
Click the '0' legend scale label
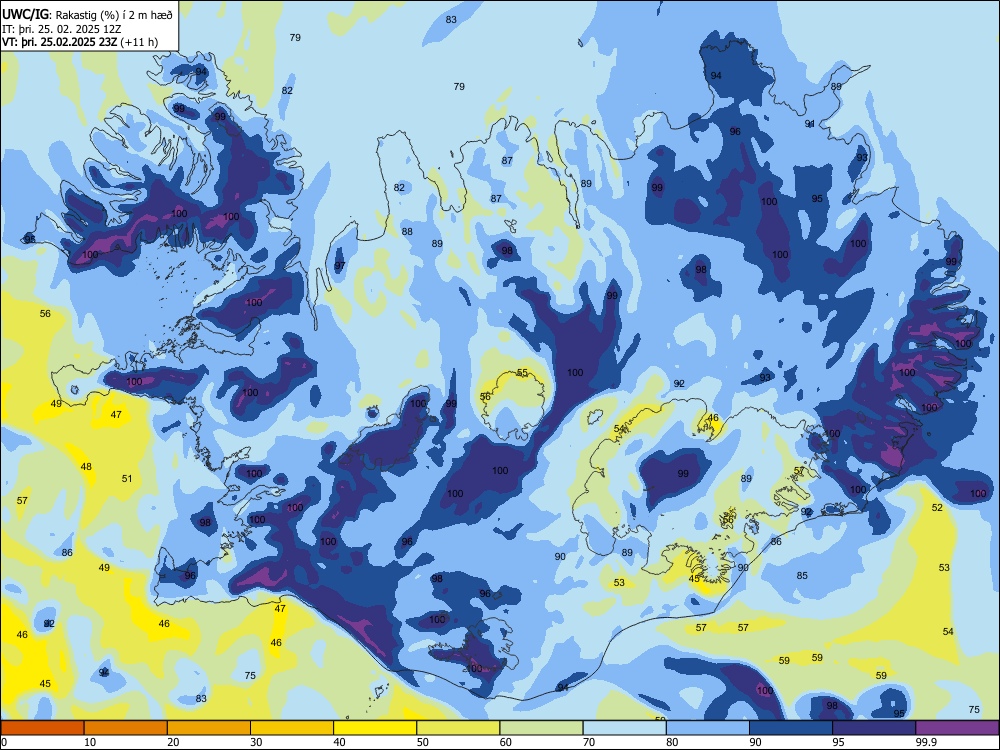coord(3,742)
